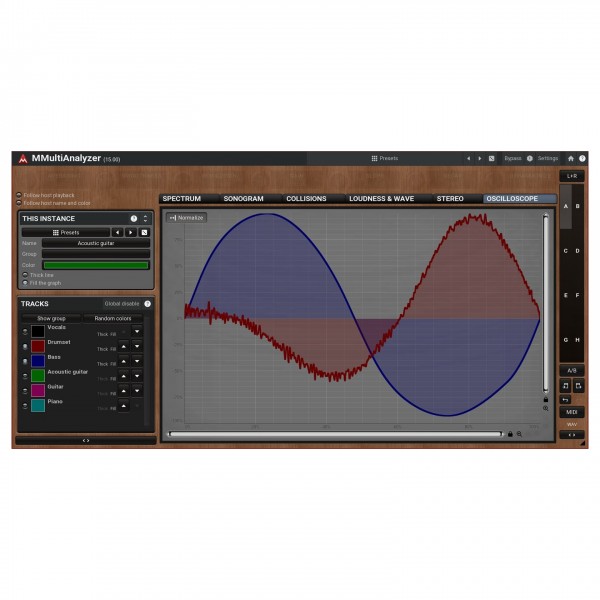Open the Settings menu
The width and height of the screenshot is (600, 600).
point(548,158)
